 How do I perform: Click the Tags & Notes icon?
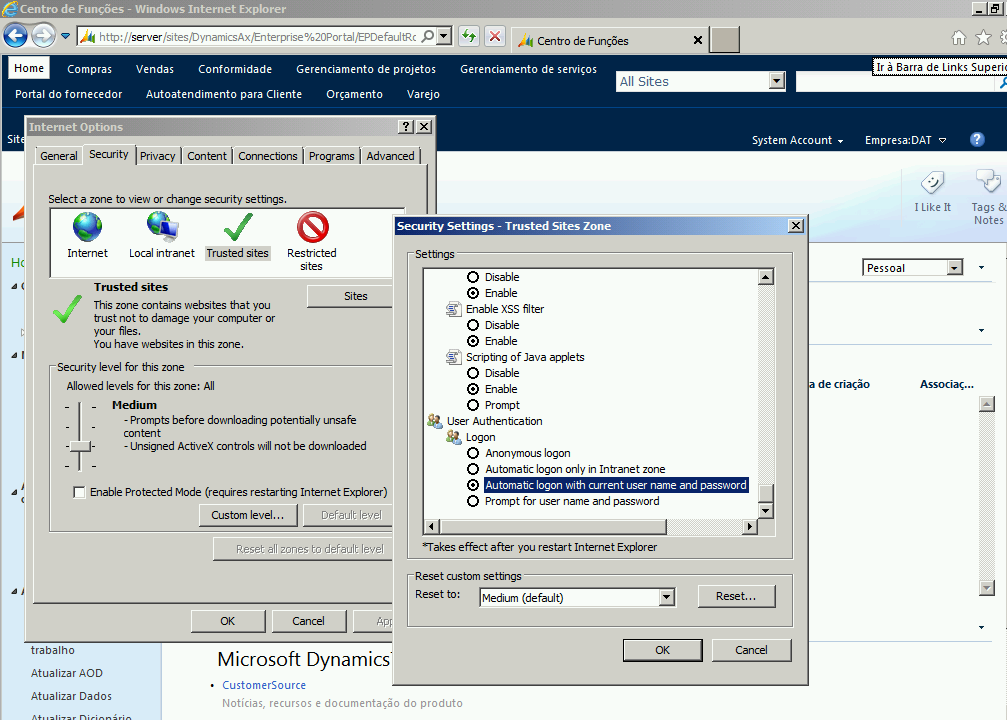(x=988, y=182)
